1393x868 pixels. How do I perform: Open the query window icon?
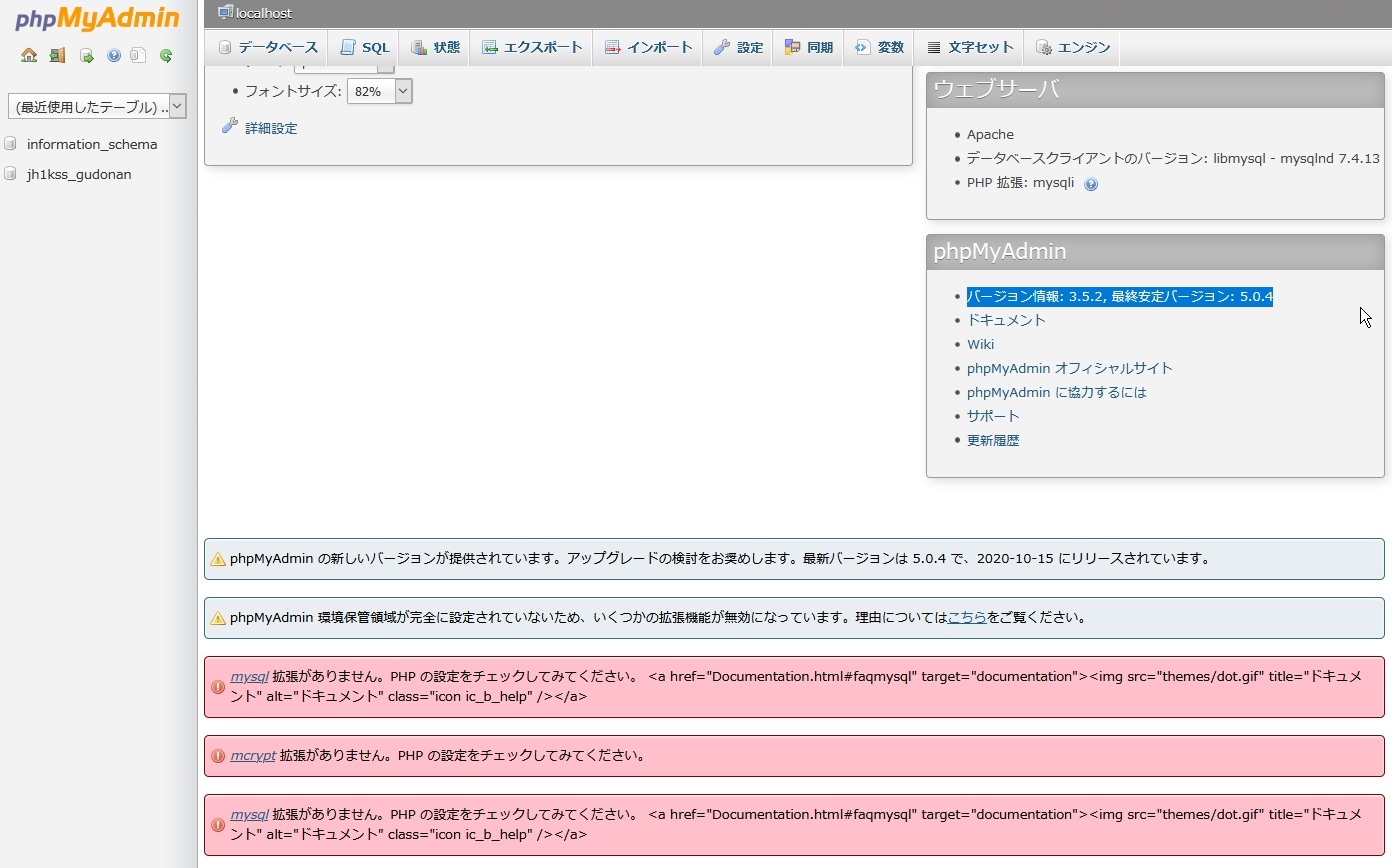point(87,56)
